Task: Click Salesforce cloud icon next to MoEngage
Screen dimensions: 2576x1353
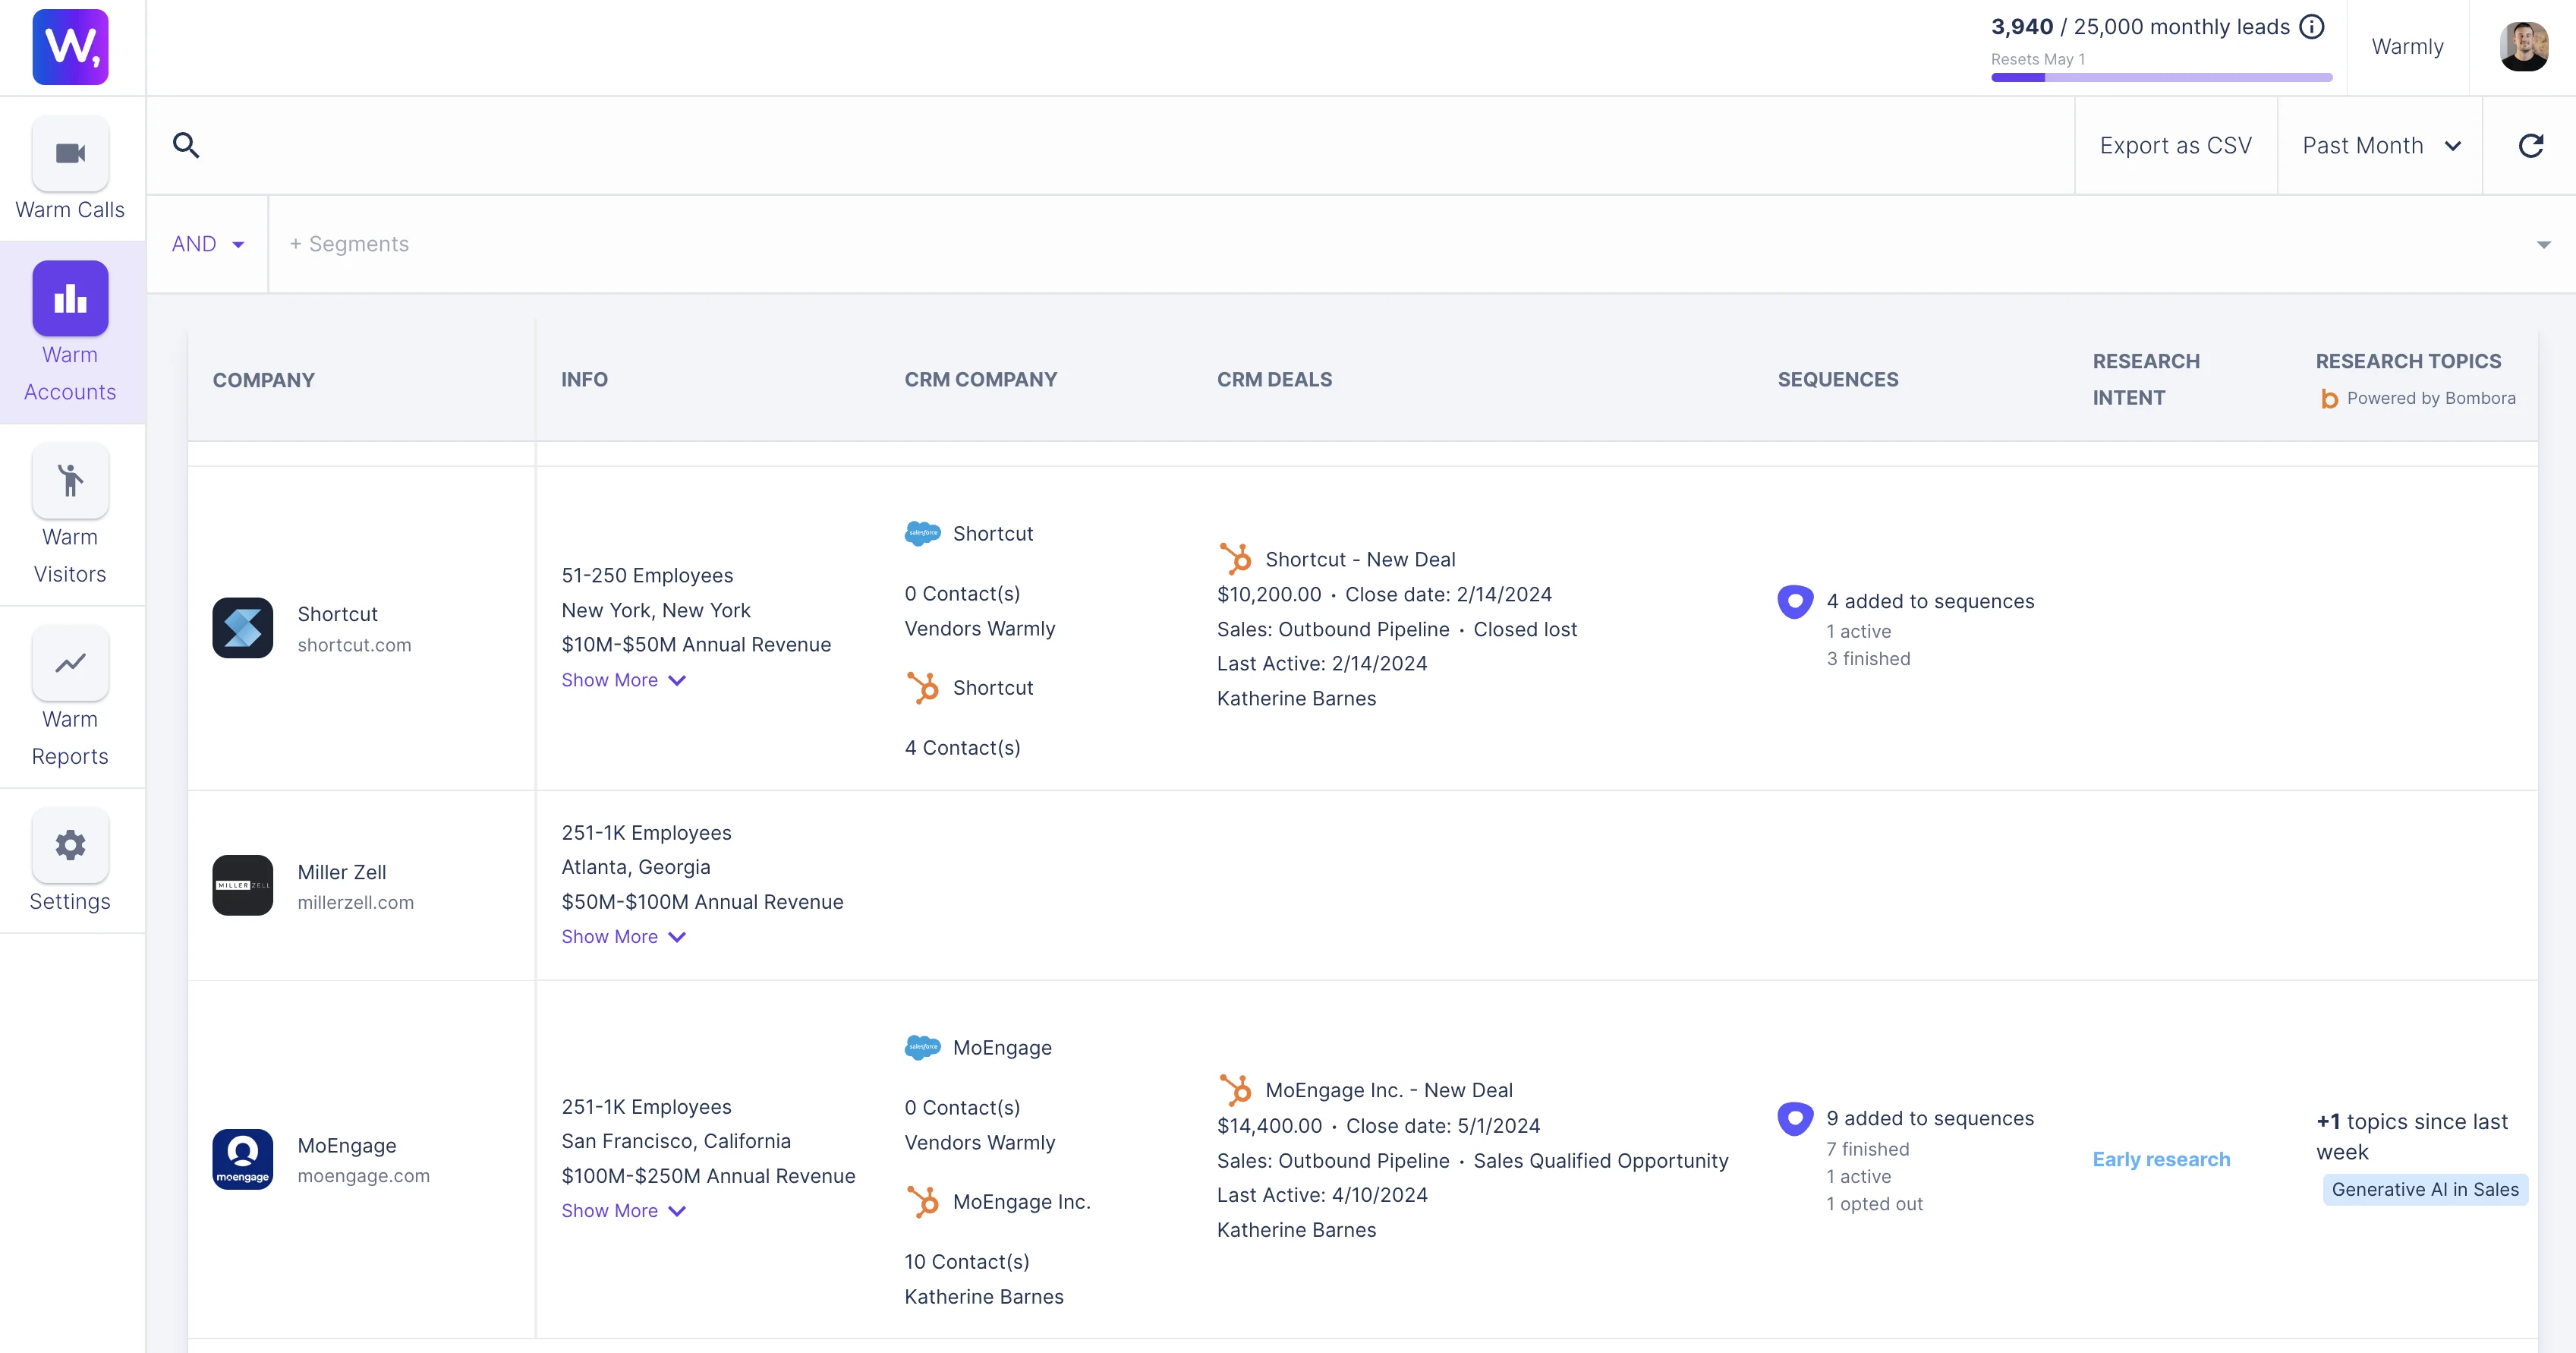Action: 922,1047
